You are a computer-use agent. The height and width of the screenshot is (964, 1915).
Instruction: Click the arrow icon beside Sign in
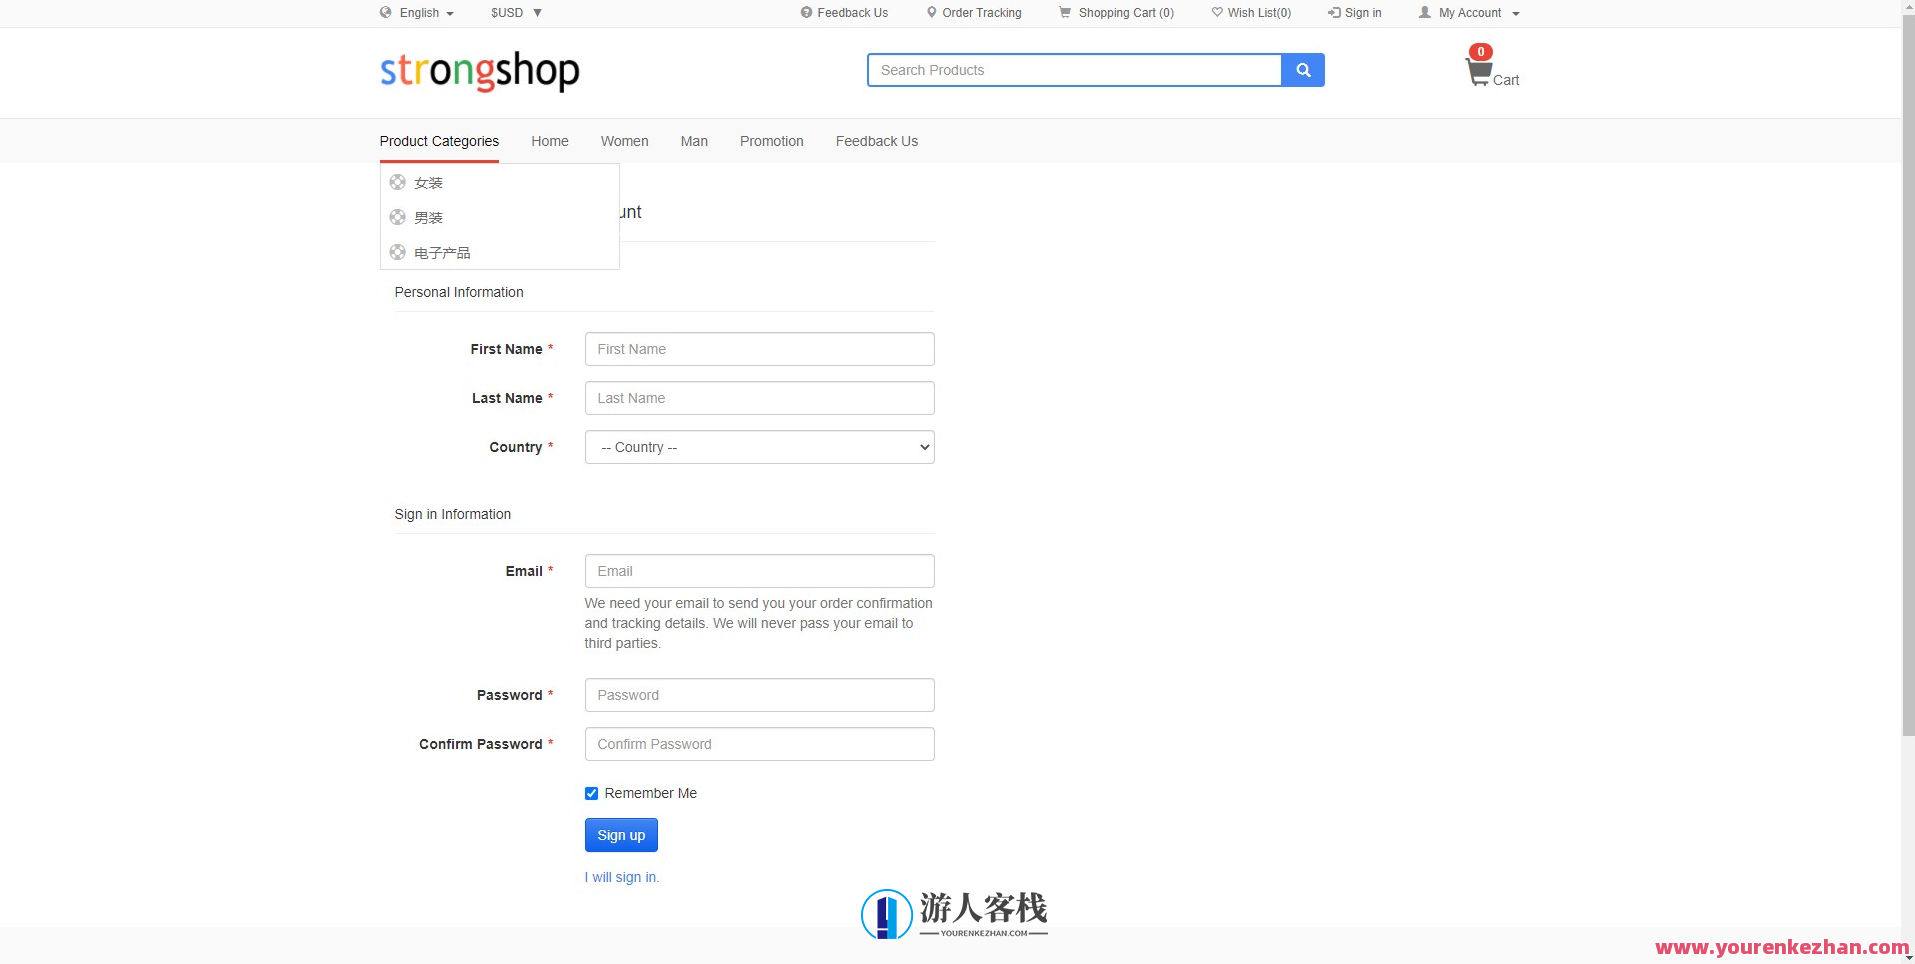coord(1333,13)
